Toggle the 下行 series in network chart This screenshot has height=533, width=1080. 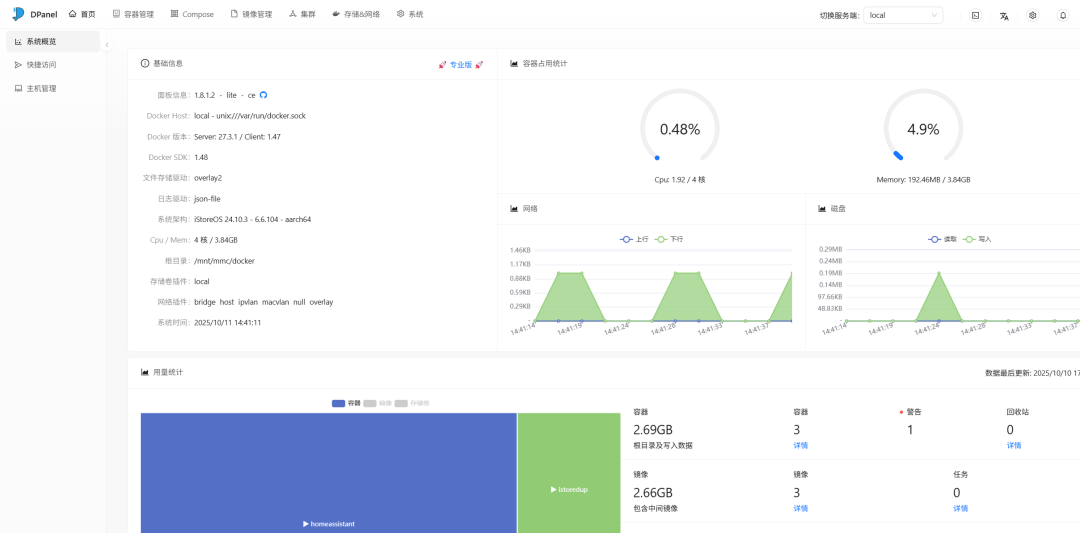[x=669, y=239]
